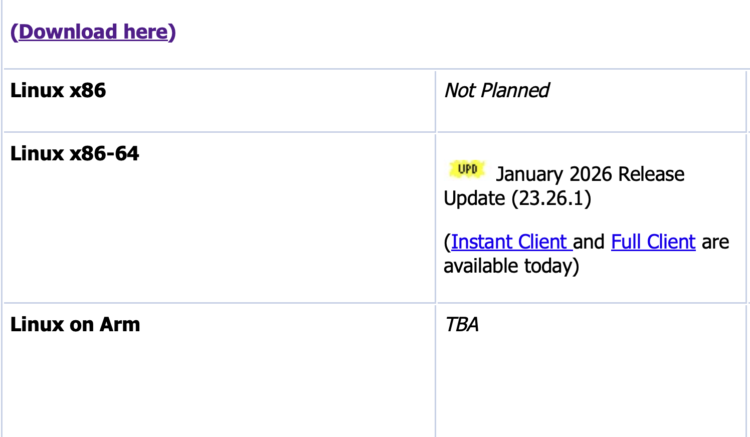
Task: Click the word "today" in availability note
Action: tap(551, 266)
